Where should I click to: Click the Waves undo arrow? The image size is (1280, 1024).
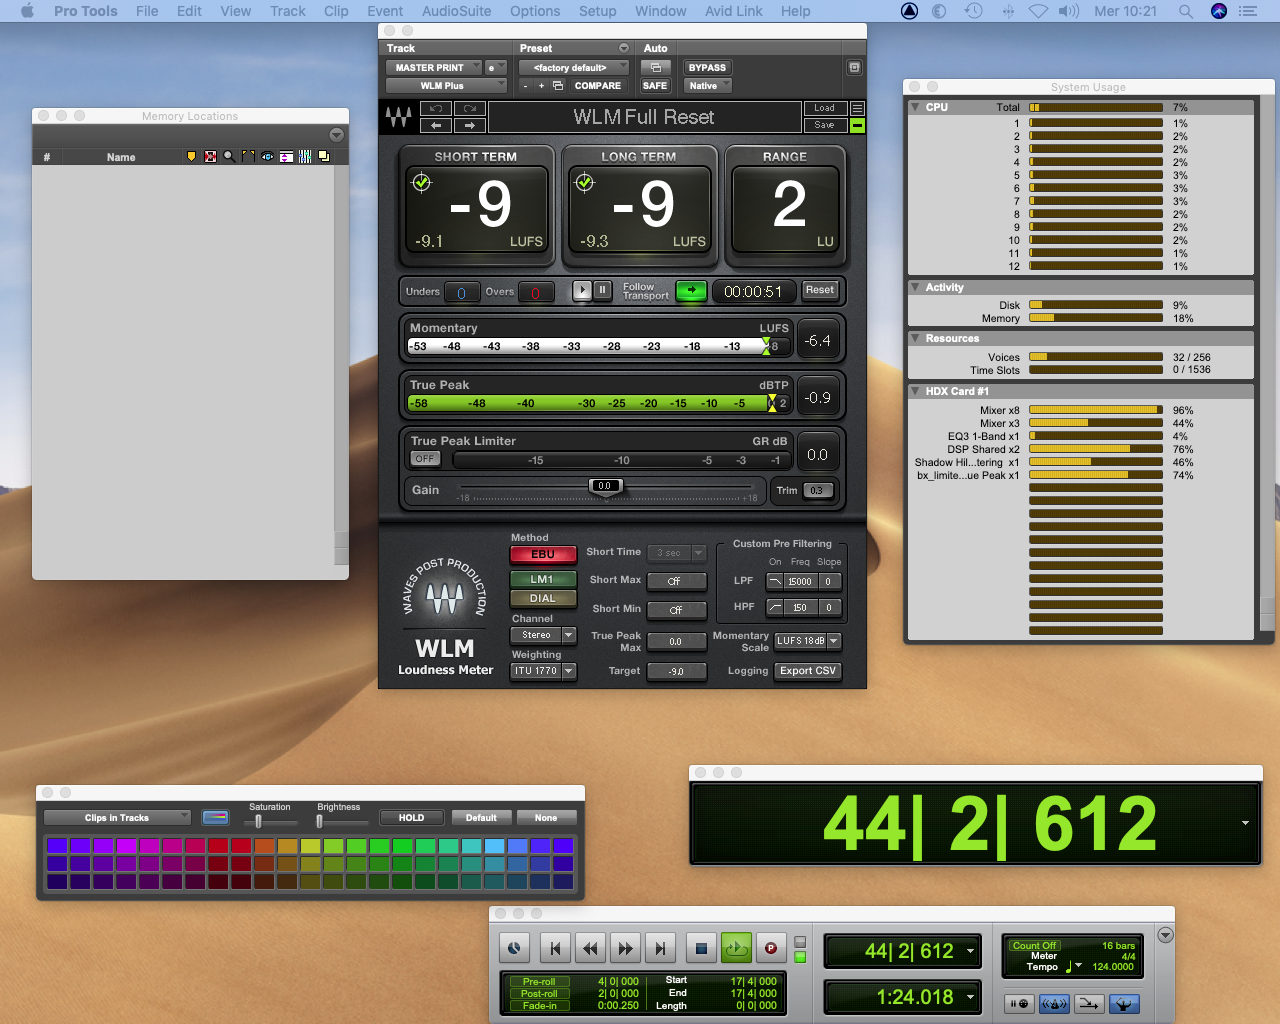[436, 108]
